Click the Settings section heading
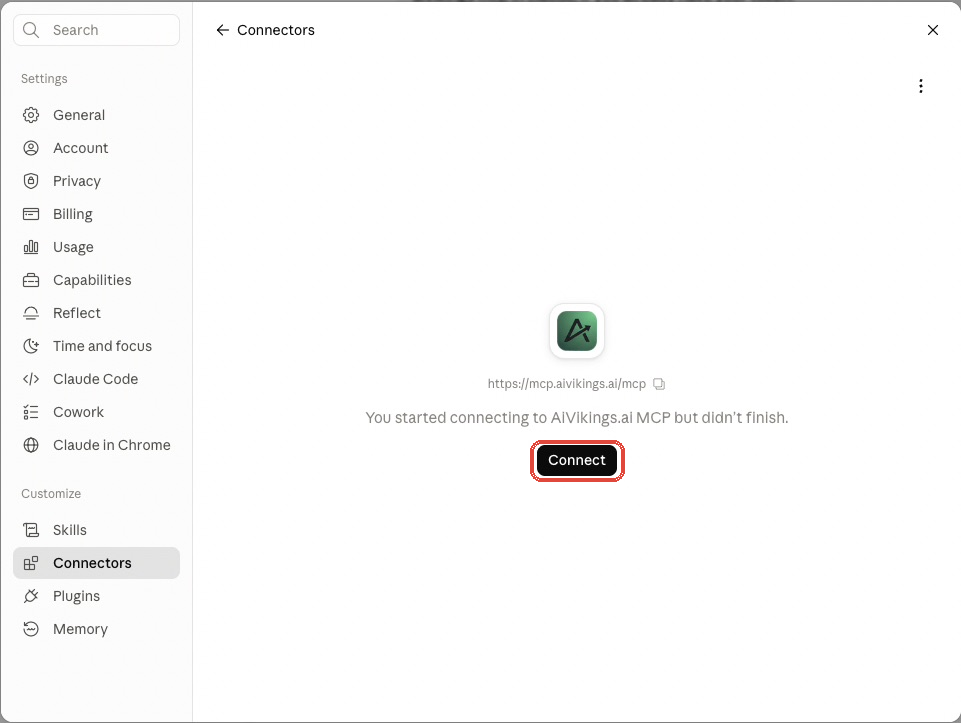The height and width of the screenshot is (723, 961). point(44,79)
